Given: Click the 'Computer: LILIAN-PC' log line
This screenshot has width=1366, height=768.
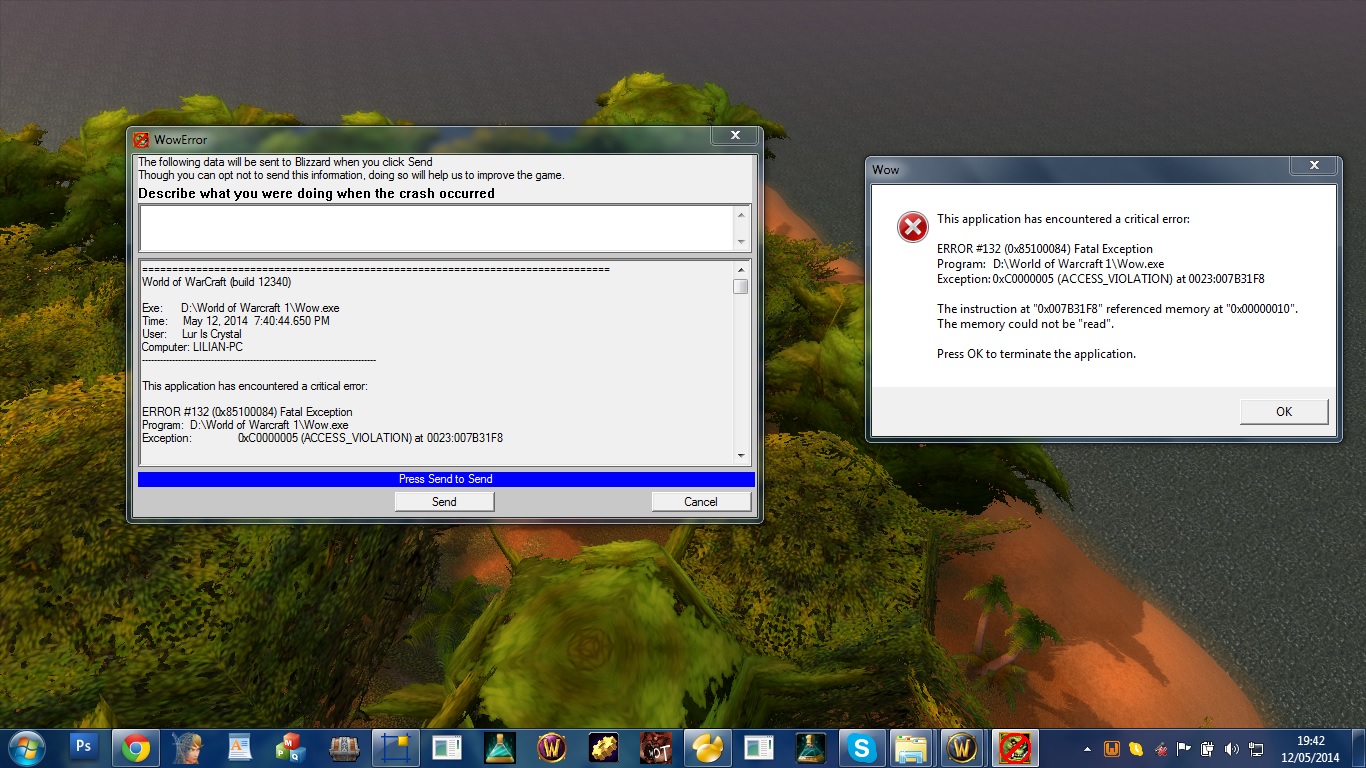Looking at the screenshot, I should click(192, 347).
